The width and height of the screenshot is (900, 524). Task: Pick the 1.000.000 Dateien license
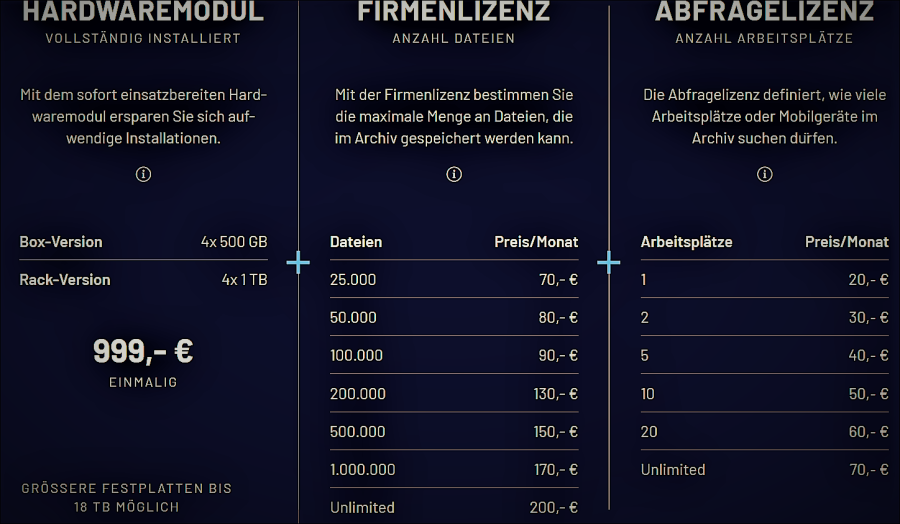coord(454,469)
